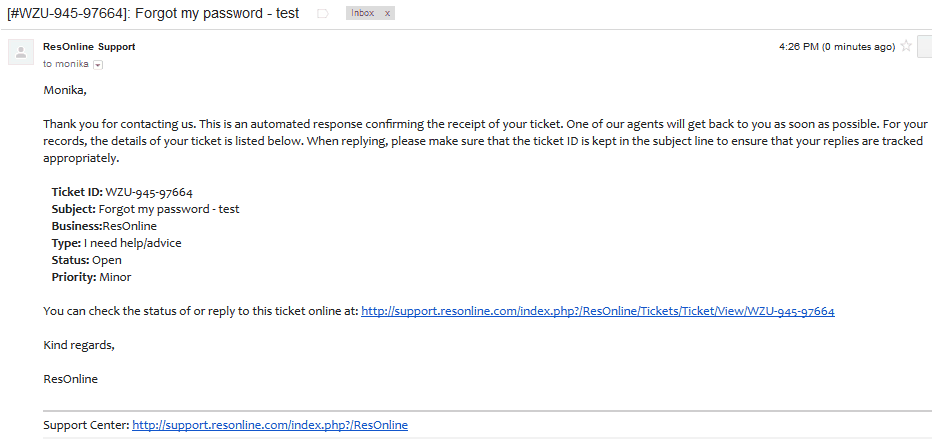Open the ticket view link for WZU-945-97664

598,311
